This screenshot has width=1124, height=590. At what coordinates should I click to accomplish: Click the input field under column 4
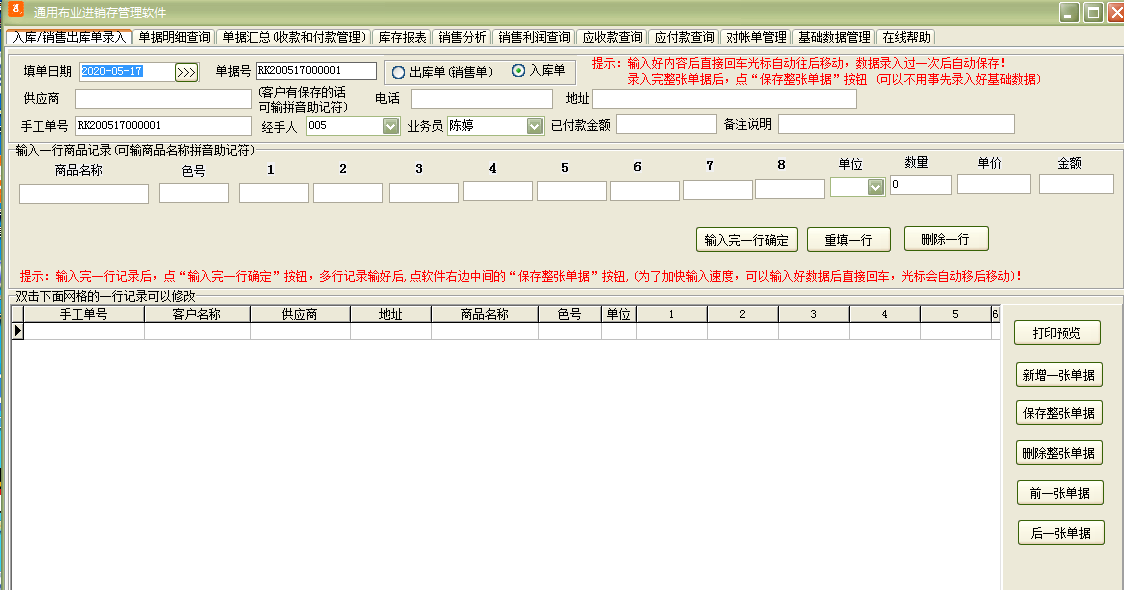pyautogui.click(x=497, y=191)
